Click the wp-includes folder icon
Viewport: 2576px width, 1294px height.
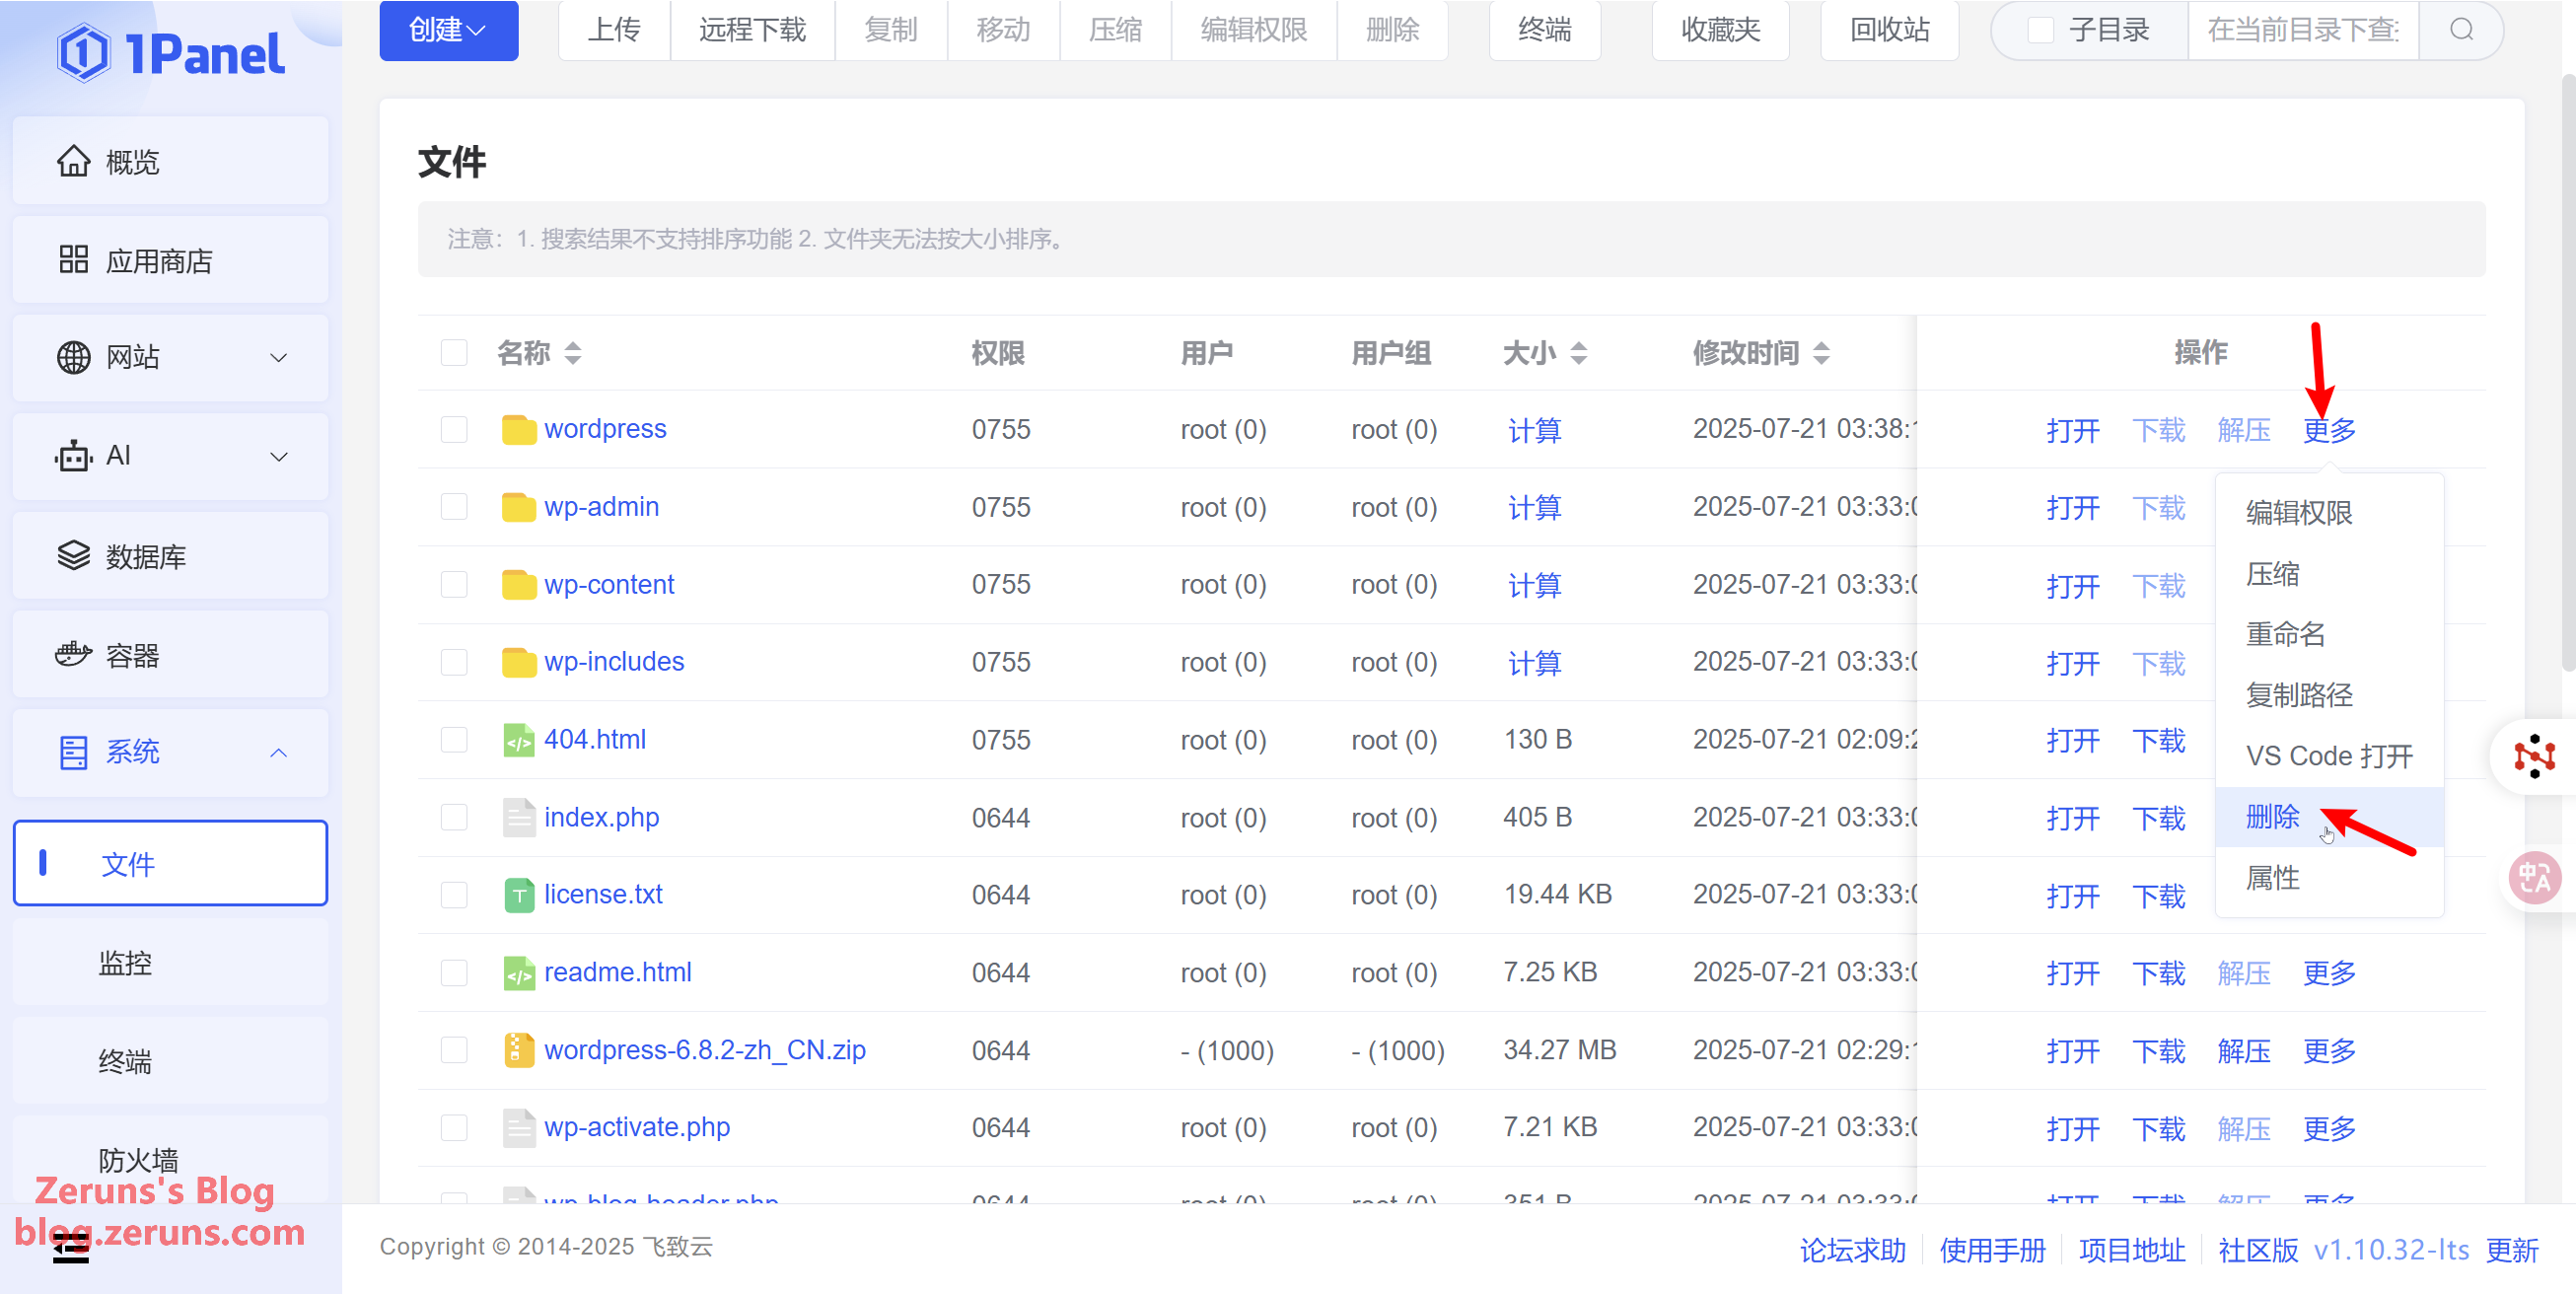click(x=518, y=662)
